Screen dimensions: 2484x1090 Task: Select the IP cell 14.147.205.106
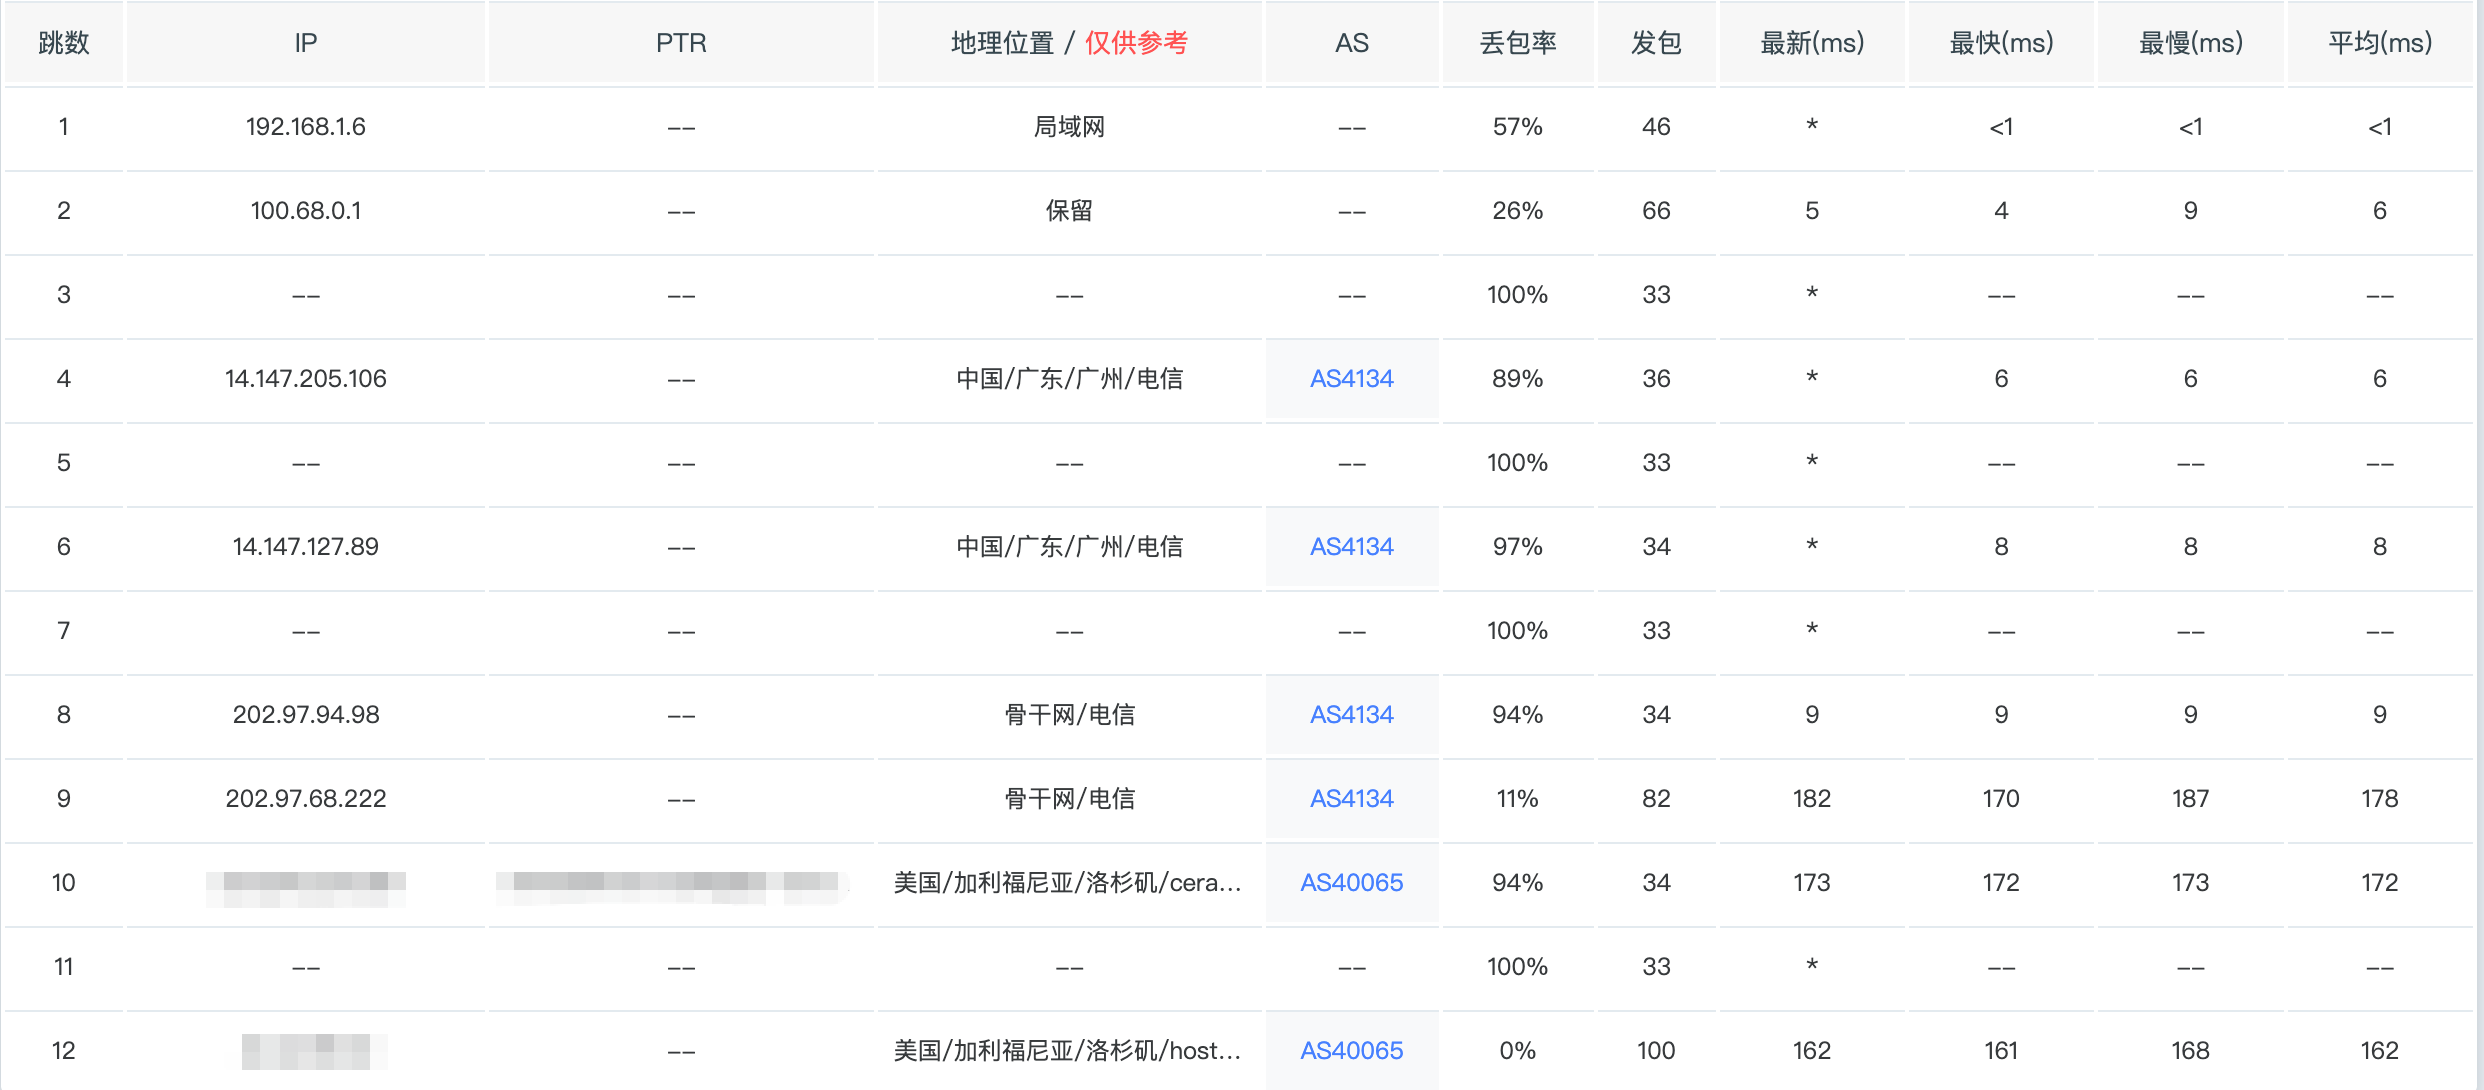(306, 379)
